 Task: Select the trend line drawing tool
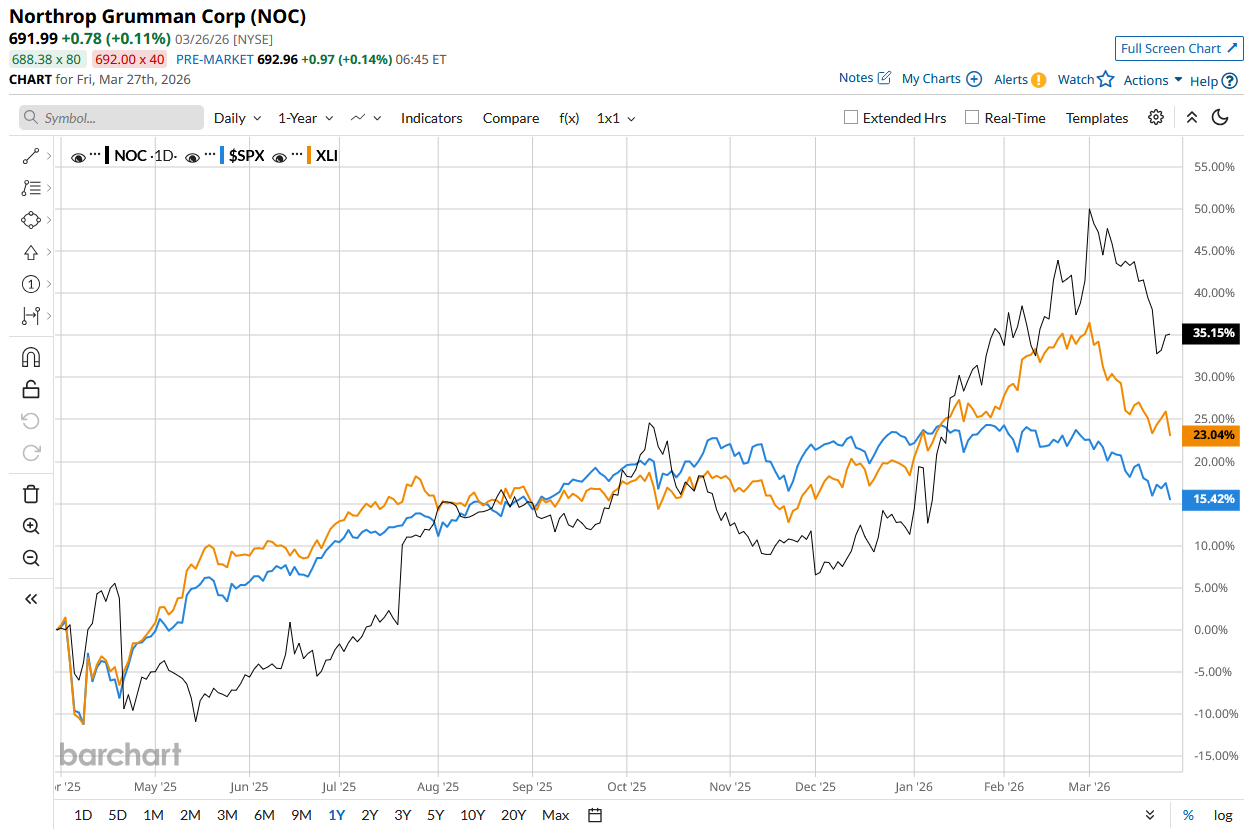pos(30,156)
